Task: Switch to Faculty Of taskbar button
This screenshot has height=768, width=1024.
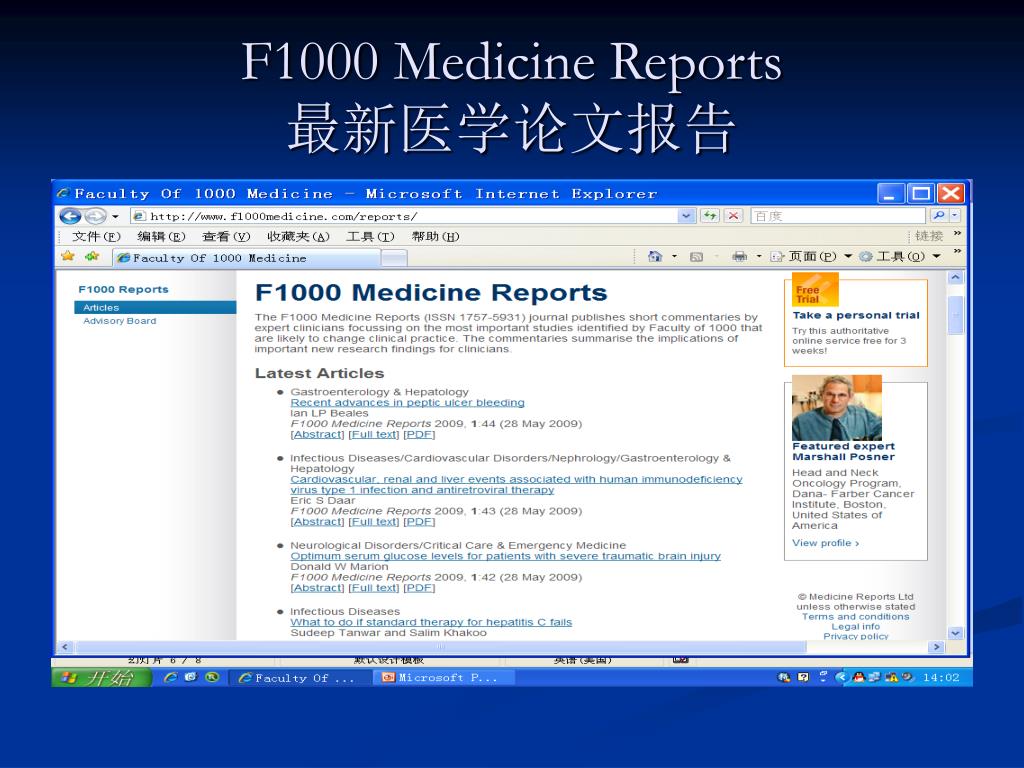Action: pyautogui.click(x=301, y=678)
